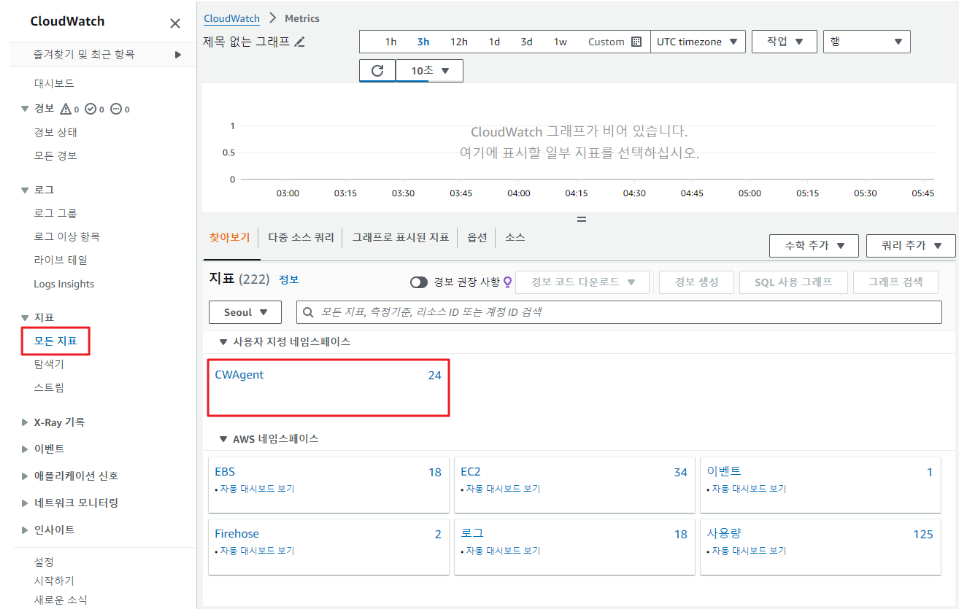
Task: Open 모든 지표 in the sidebar
Action: 56,341
